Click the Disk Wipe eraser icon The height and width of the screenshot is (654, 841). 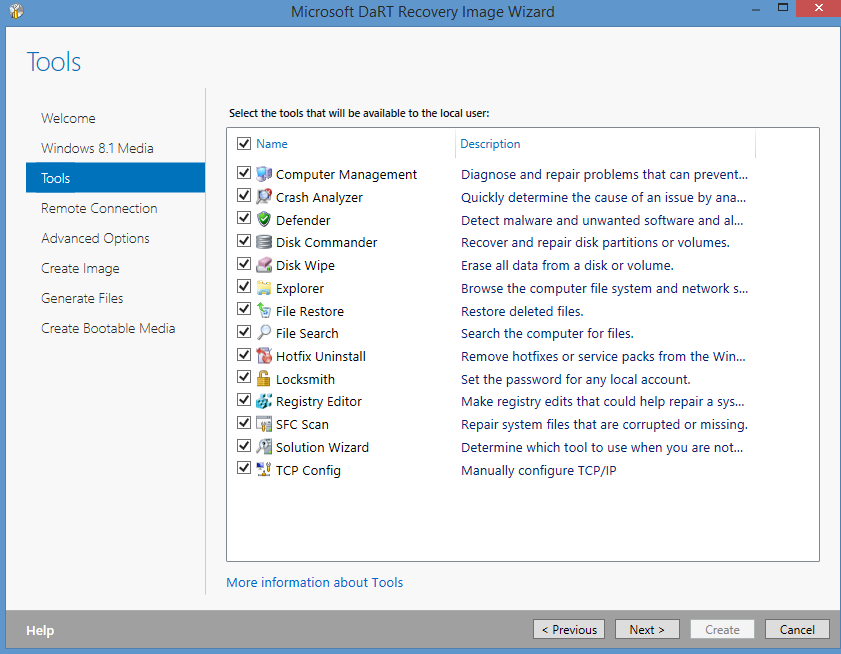(263, 265)
